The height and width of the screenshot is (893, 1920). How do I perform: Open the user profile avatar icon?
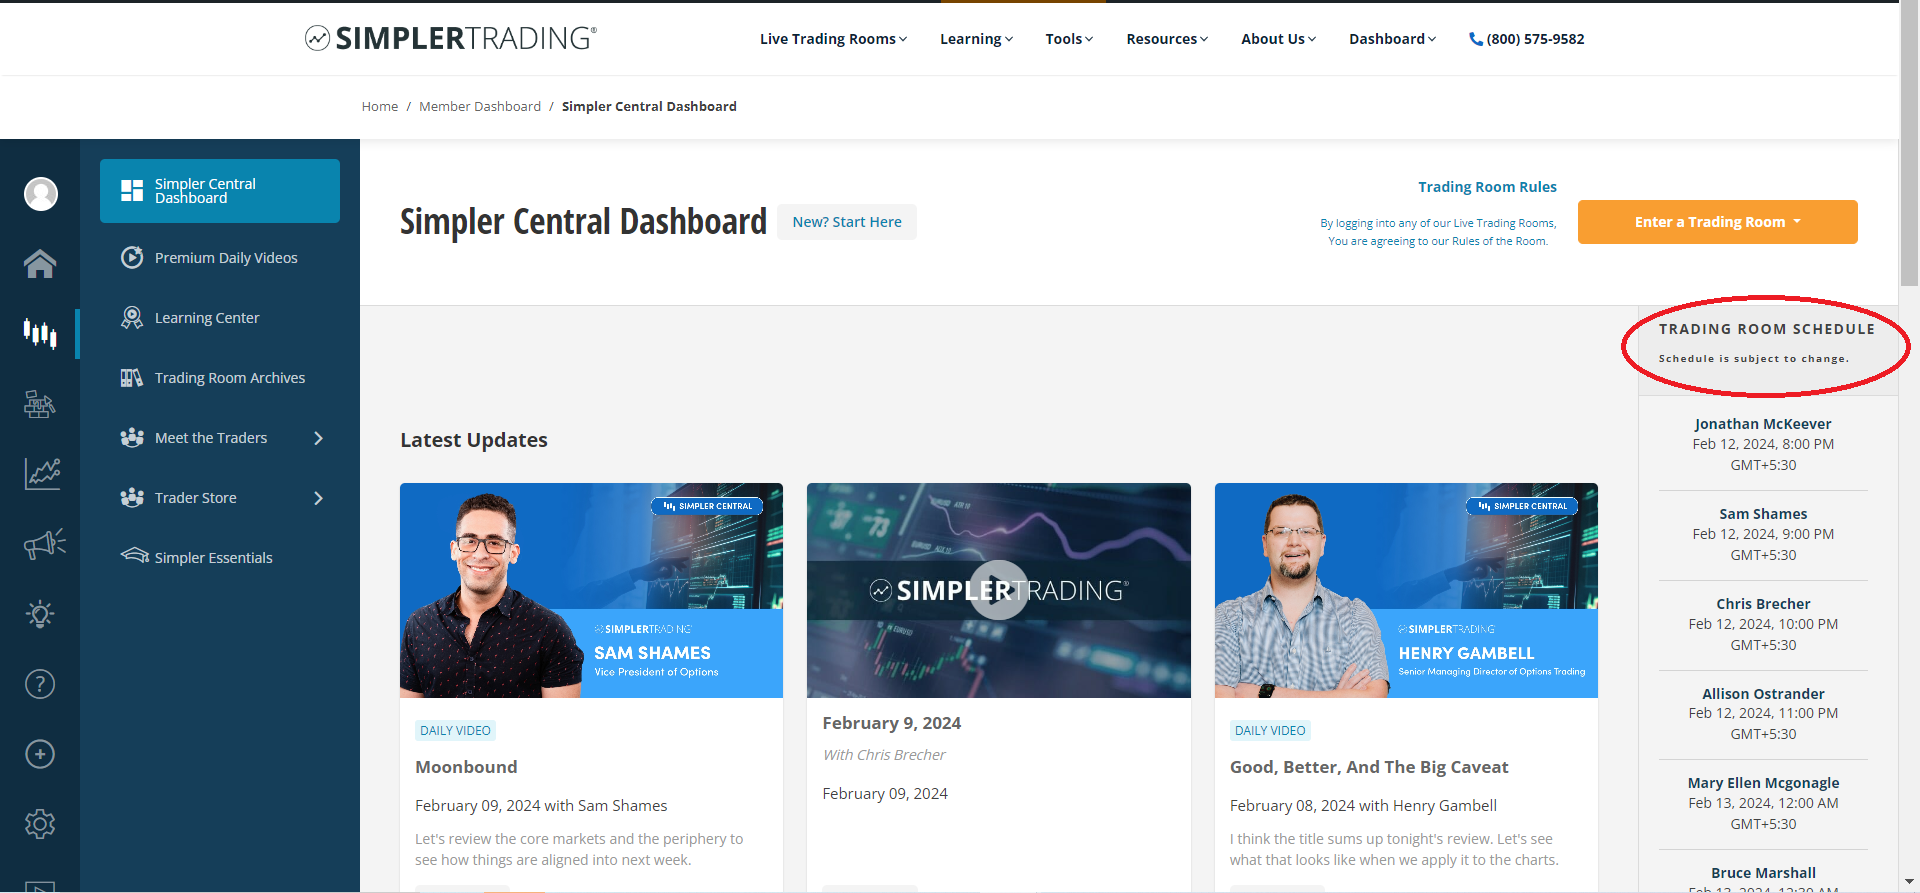41,194
